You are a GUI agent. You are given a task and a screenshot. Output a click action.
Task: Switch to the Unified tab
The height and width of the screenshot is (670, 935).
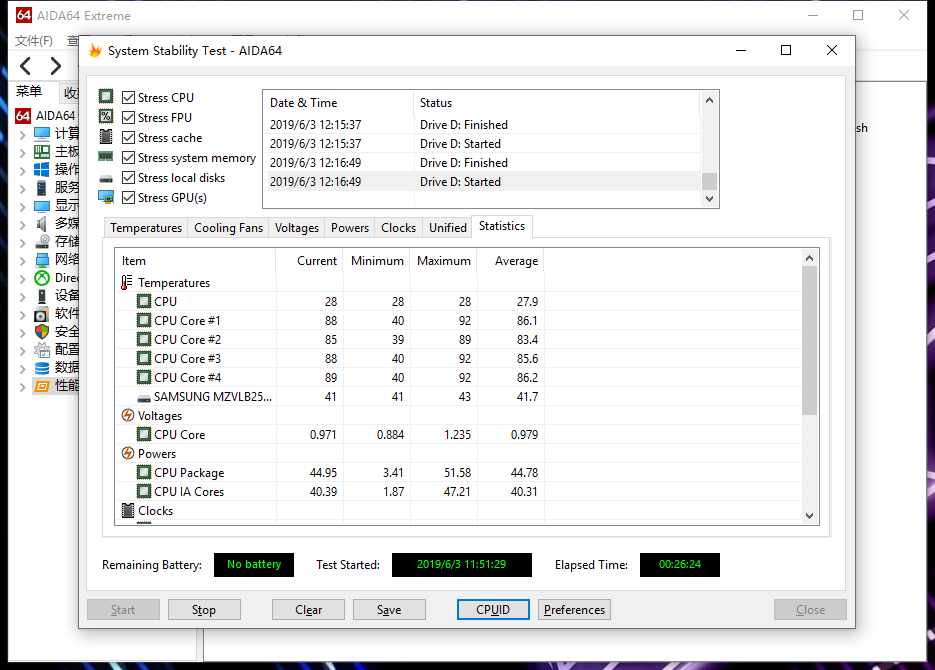pyautogui.click(x=448, y=228)
